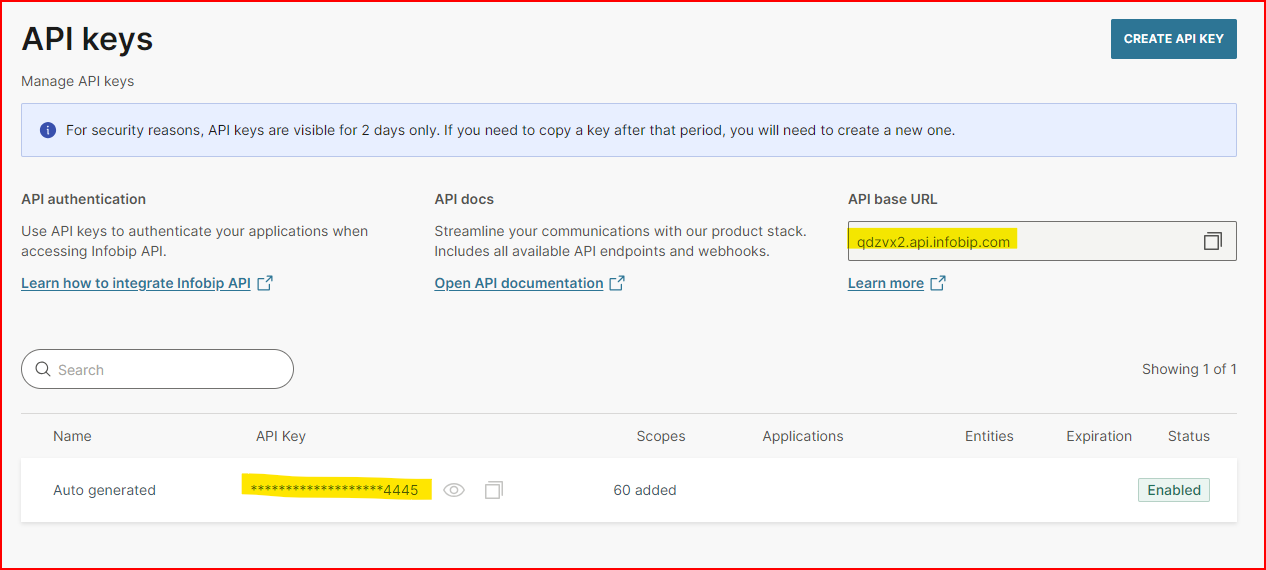Image resolution: width=1266 pixels, height=570 pixels.
Task: Open API documentation link
Action: [530, 283]
